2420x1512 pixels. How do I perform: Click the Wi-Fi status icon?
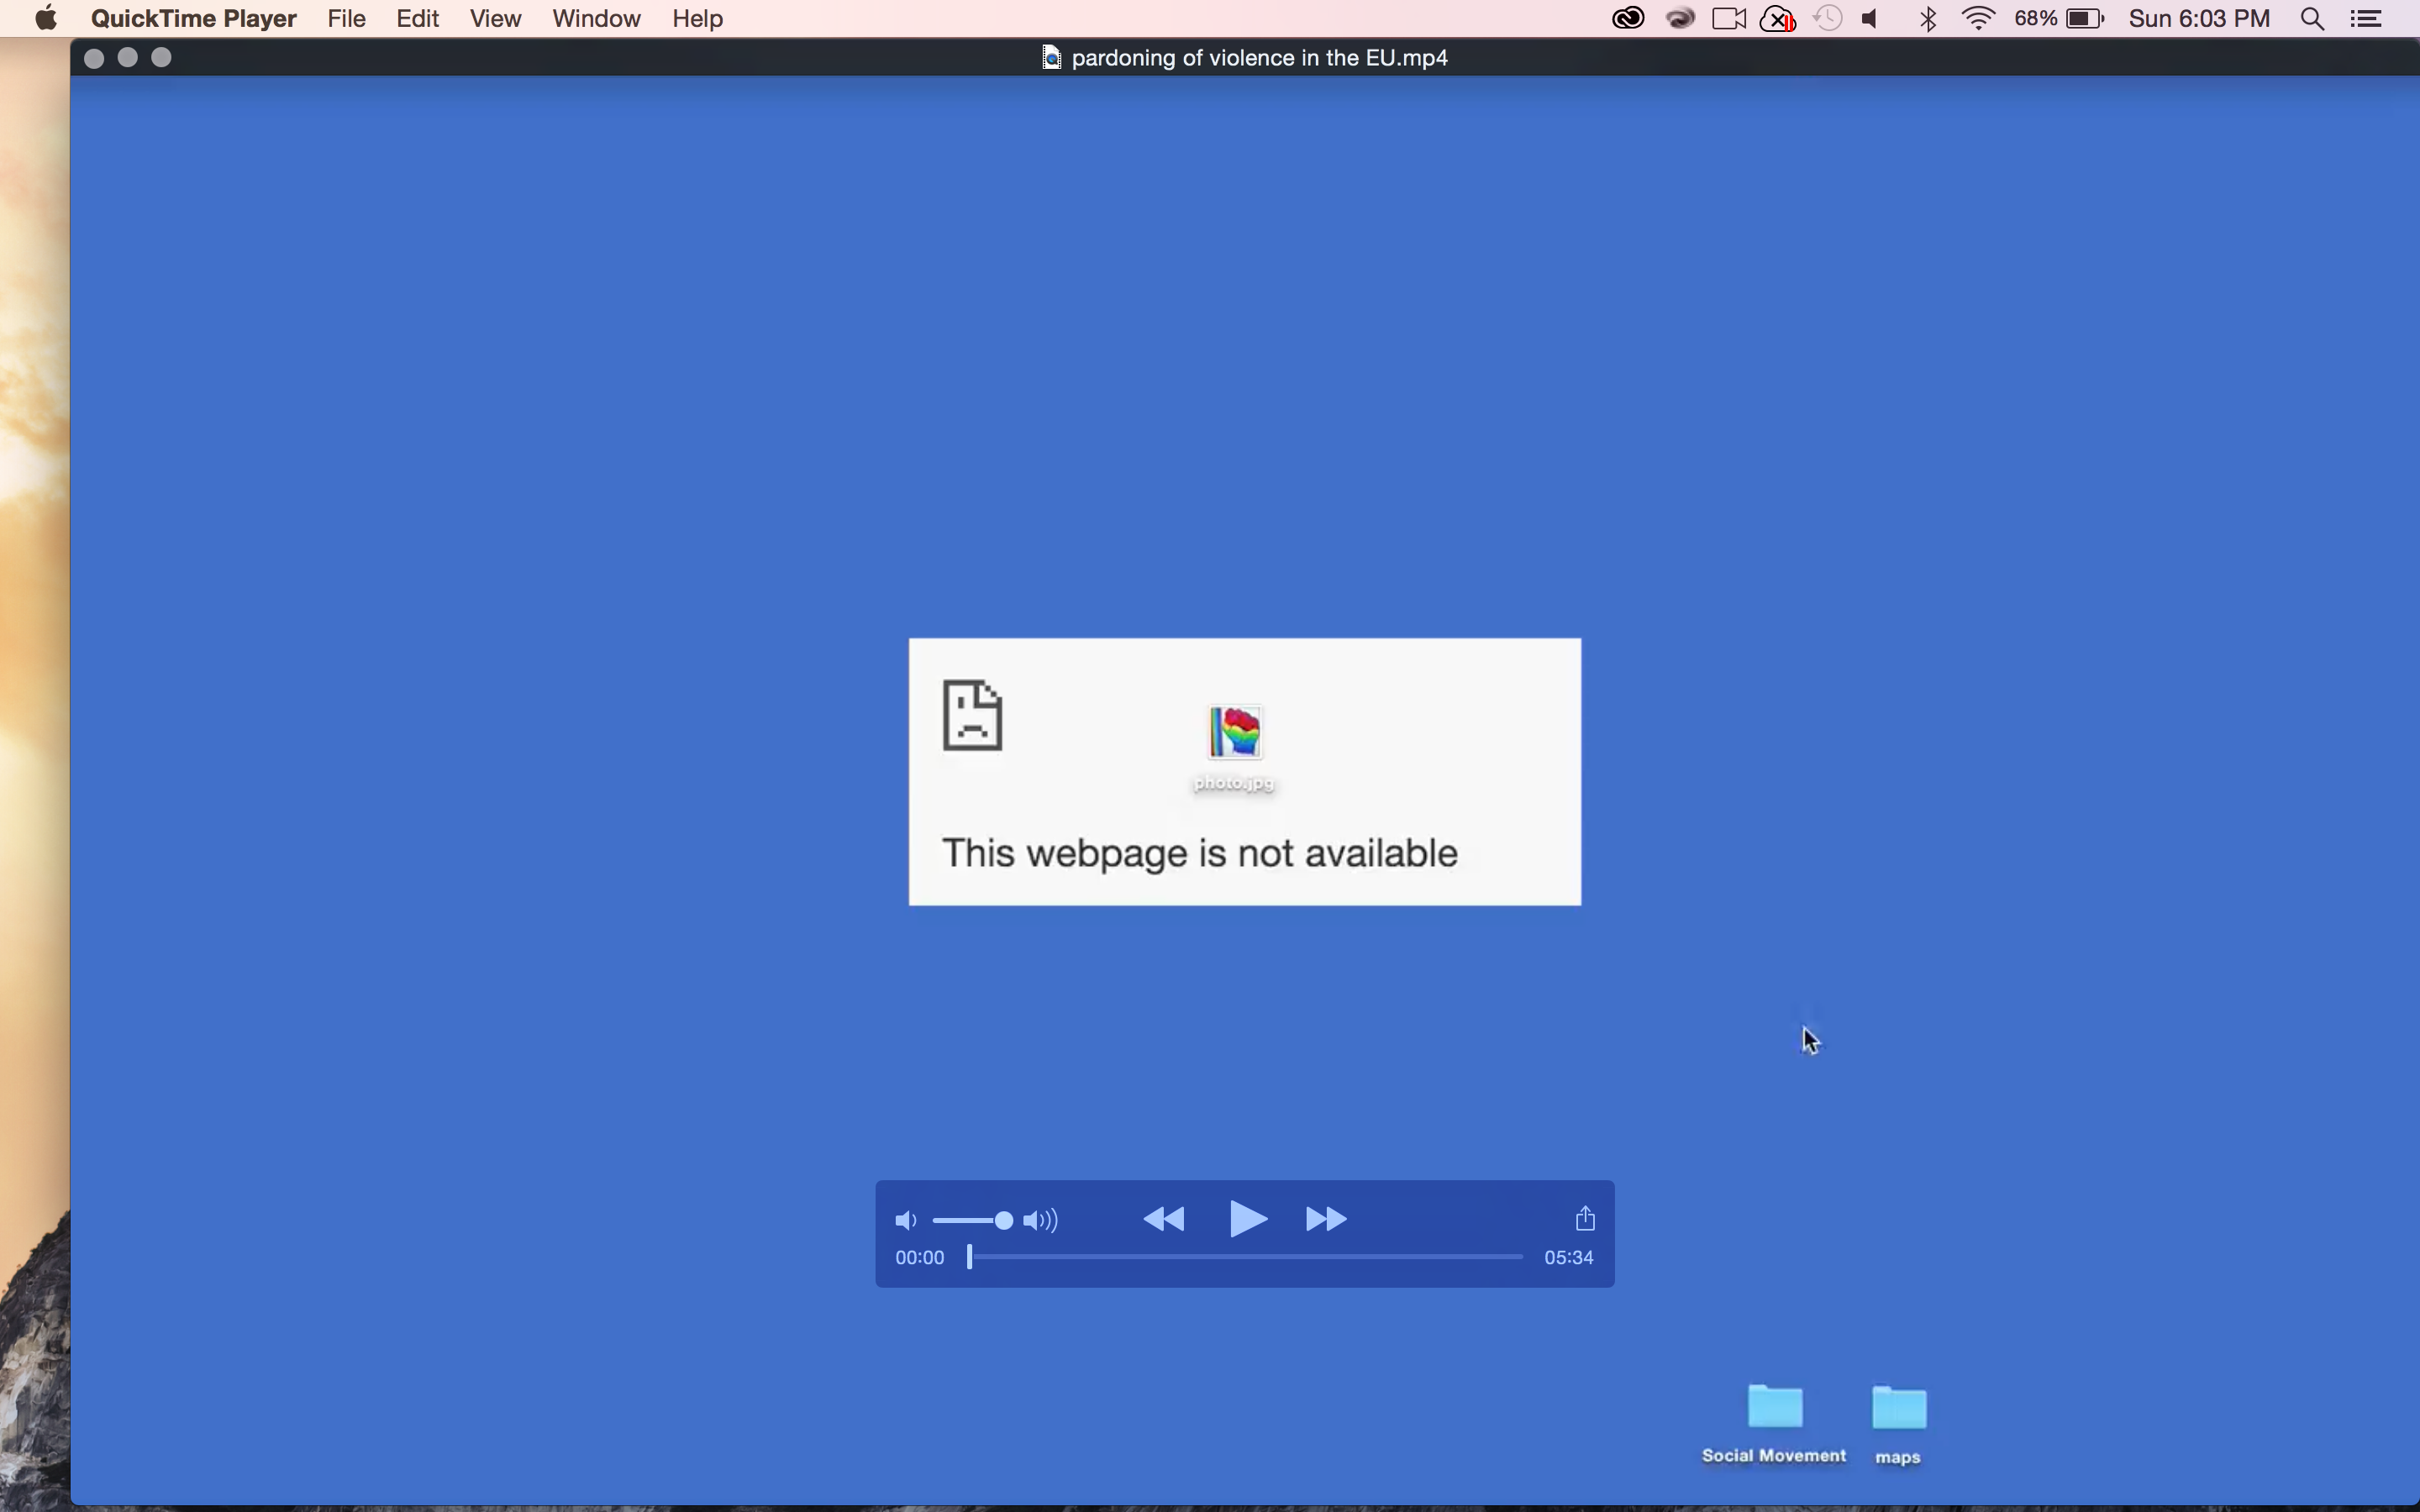pyautogui.click(x=1978, y=19)
